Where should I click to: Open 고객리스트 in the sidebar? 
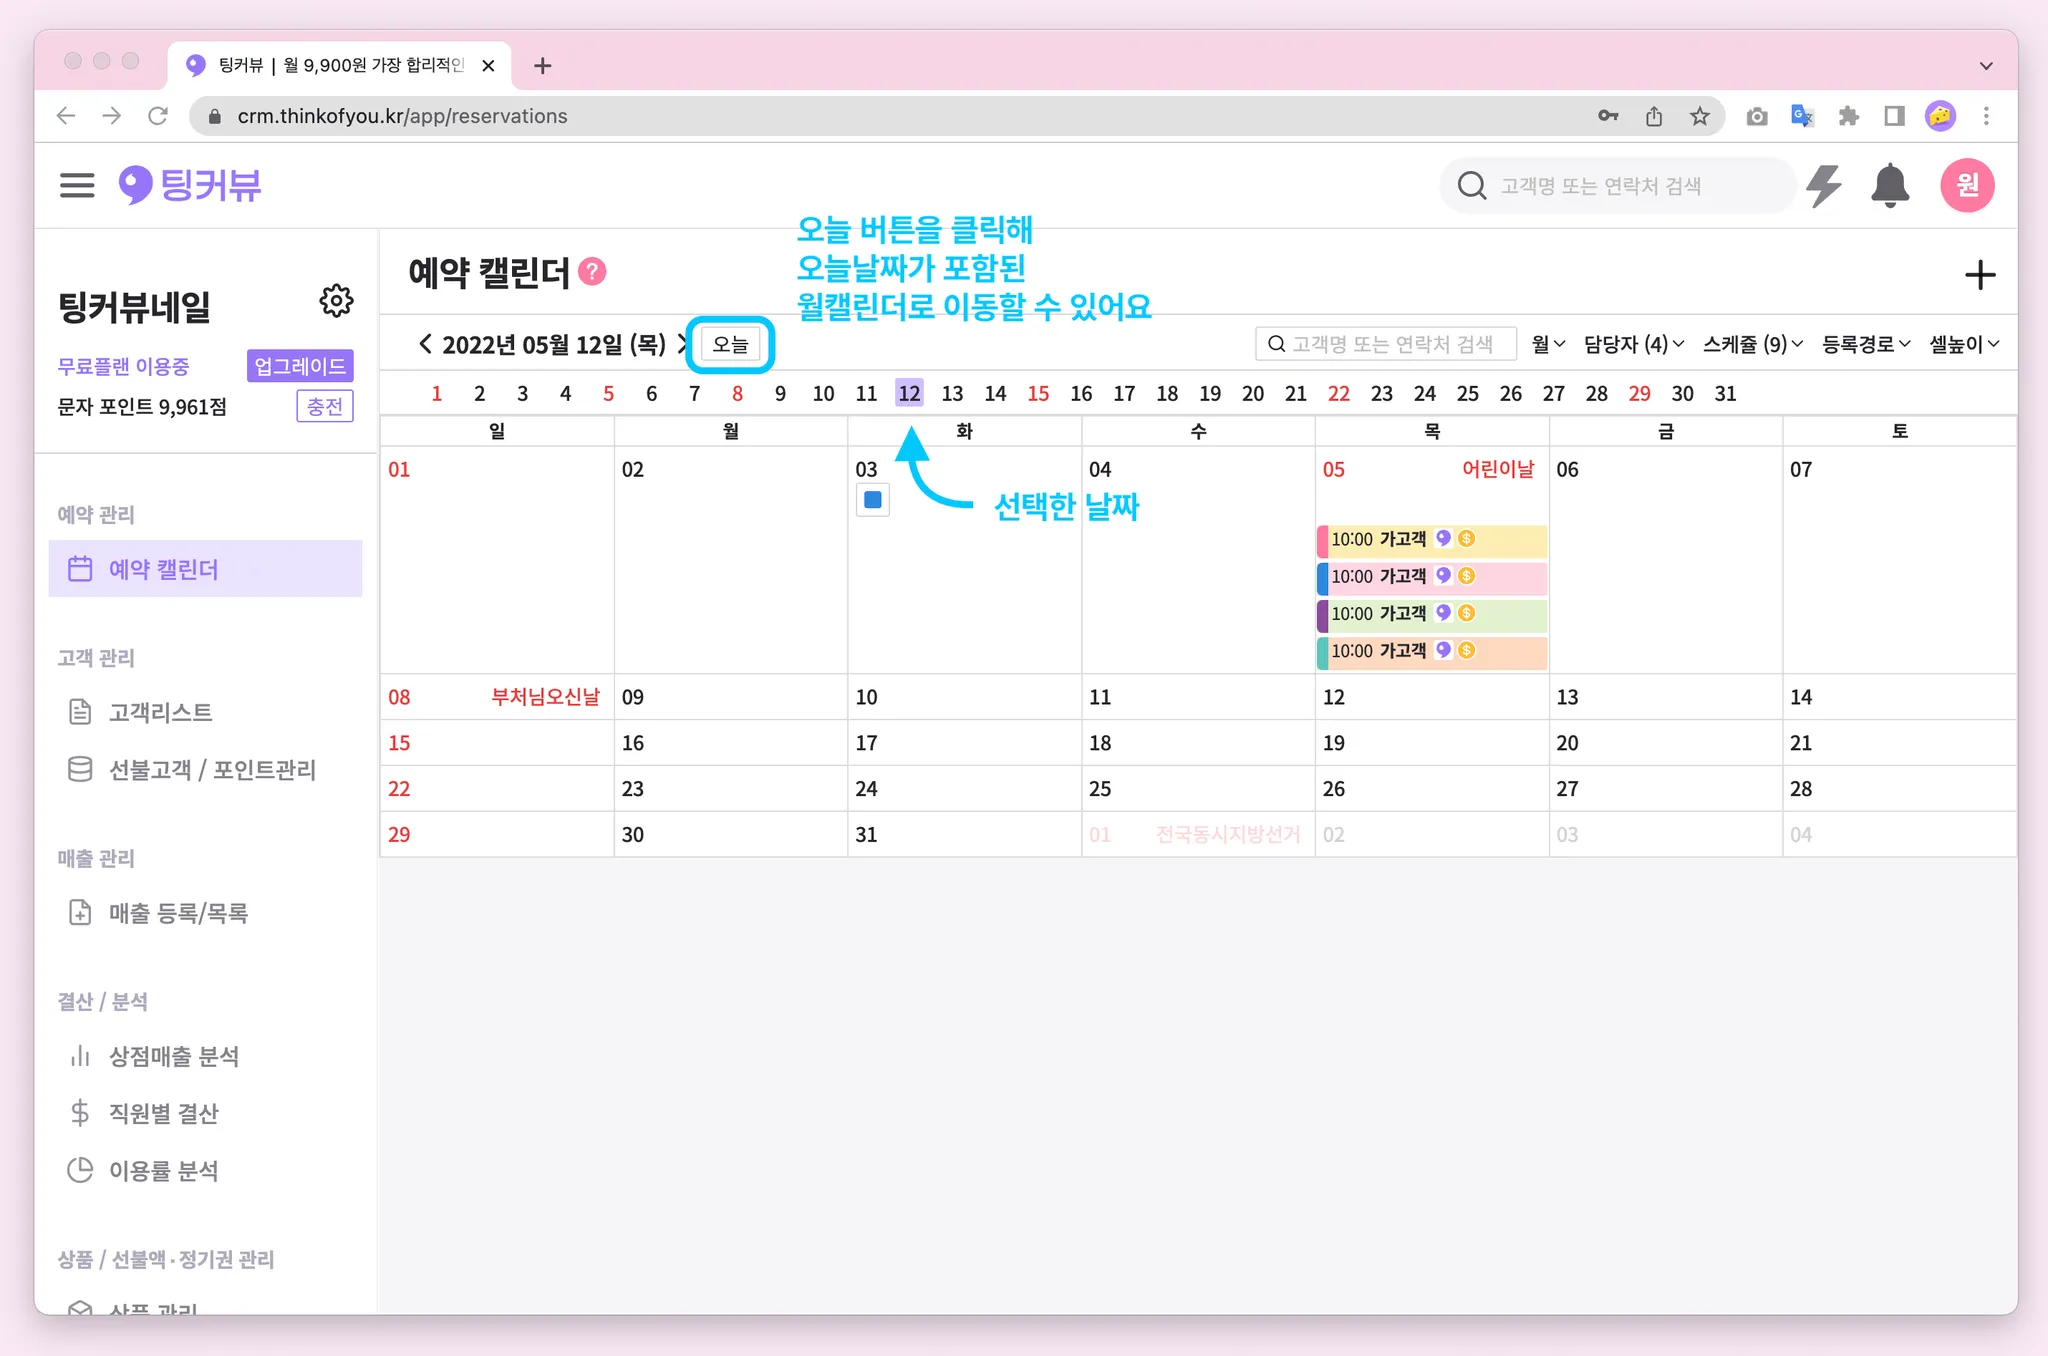coord(160,712)
